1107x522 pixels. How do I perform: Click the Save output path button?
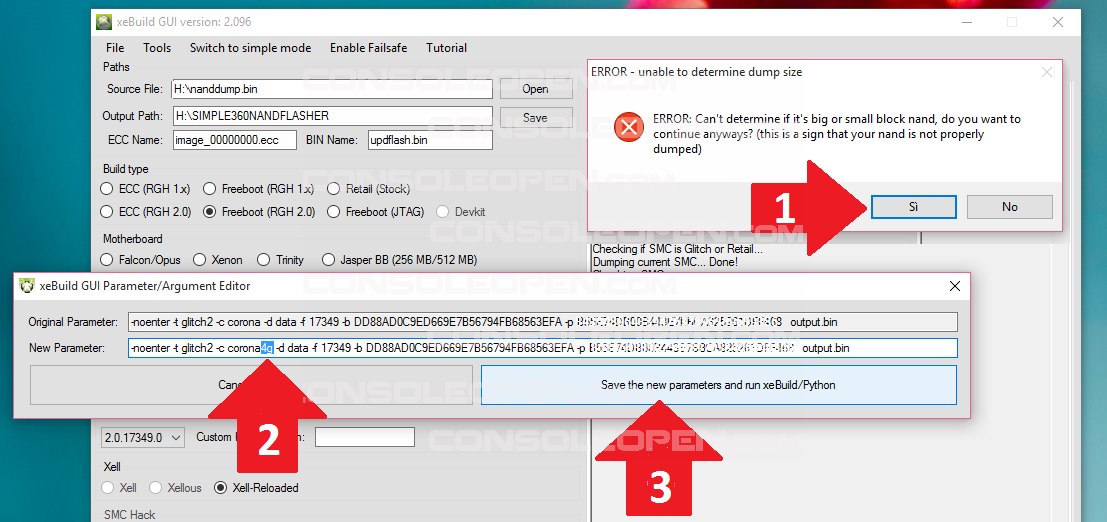[x=536, y=117]
